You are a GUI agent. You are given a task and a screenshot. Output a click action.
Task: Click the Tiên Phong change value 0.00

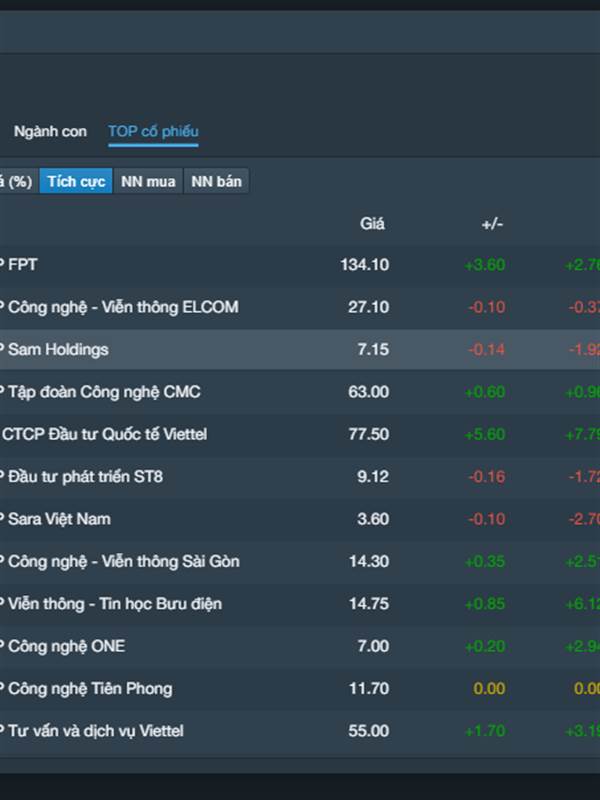click(489, 688)
